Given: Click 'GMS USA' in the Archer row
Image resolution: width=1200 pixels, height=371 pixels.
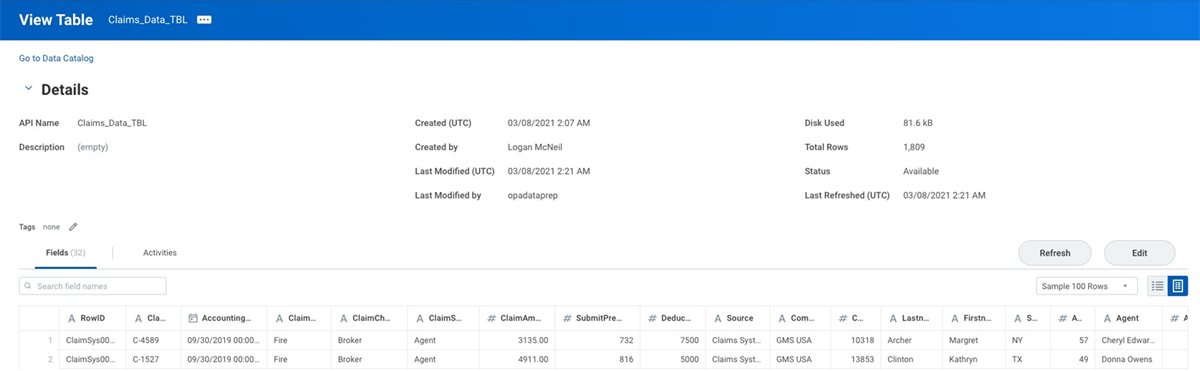Looking at the screenshot, I should click(x=794, y=340).
